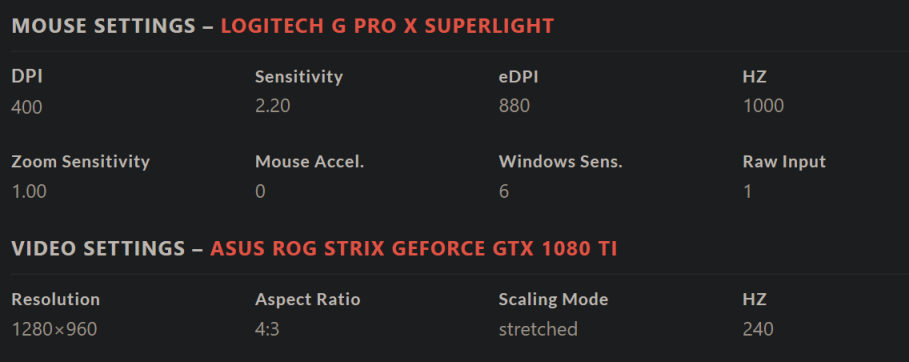The height and width of the screenshot is (362, 909).
Task: Click the Zoom Sensitivity label
Action: click(81, 162)
